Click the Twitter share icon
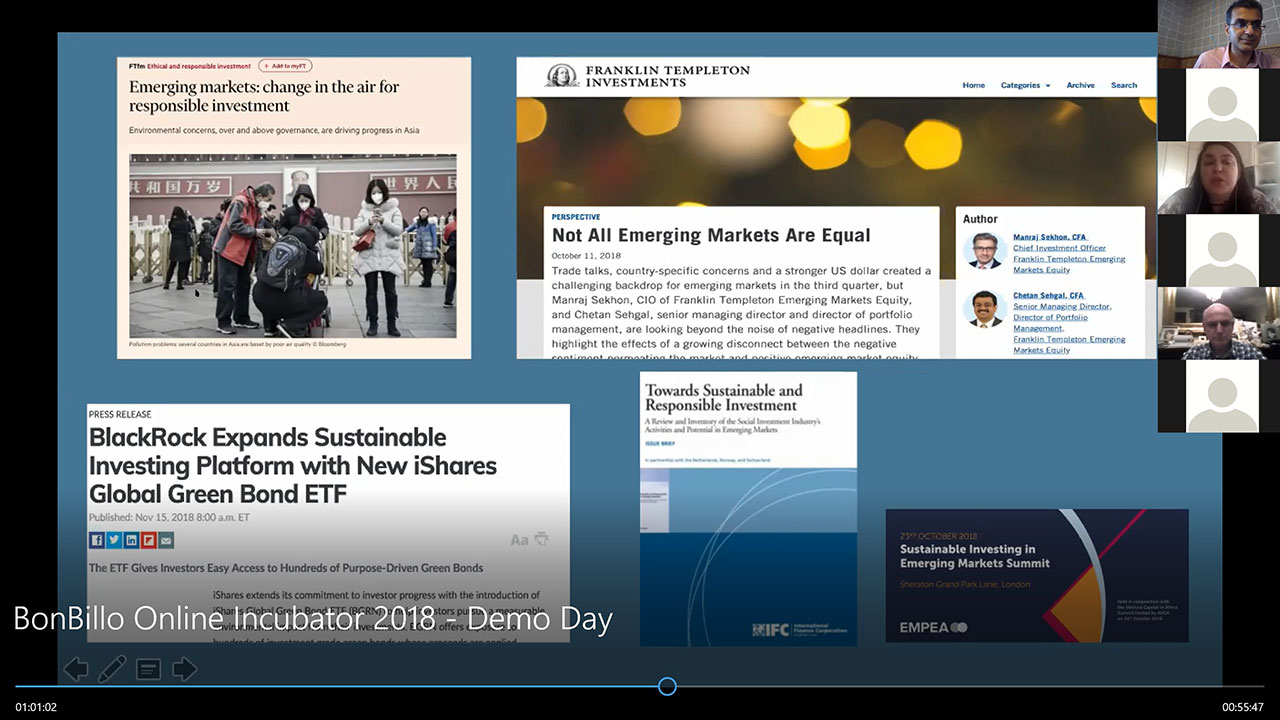The height and width of the screenshot is (720, 1280). pyautogui.click(x=114, y=540)
